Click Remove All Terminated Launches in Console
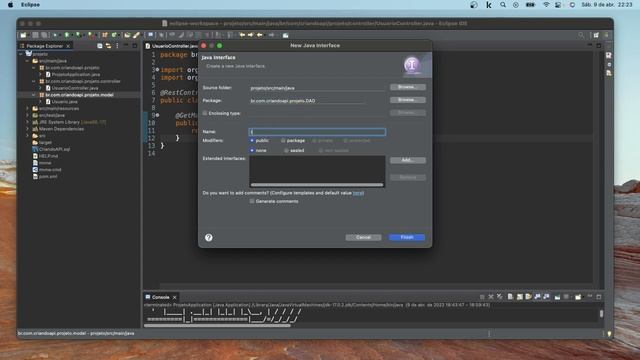Image resolution: width=640 pixels, height=360 pixels. point(500,297)
